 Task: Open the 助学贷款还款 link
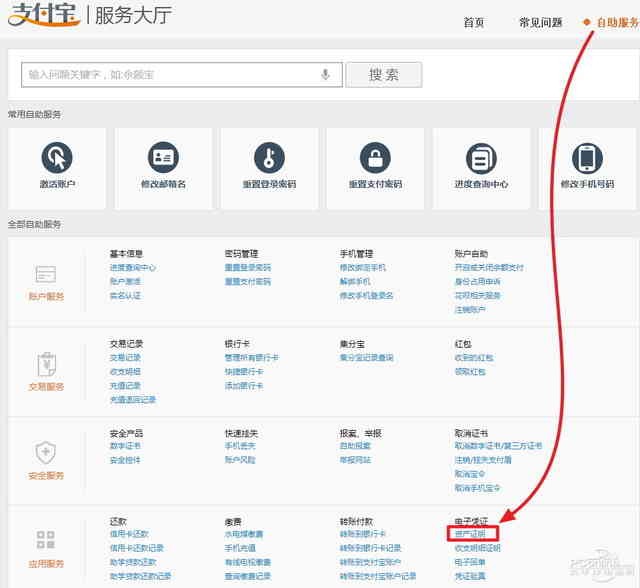[133, 562]
